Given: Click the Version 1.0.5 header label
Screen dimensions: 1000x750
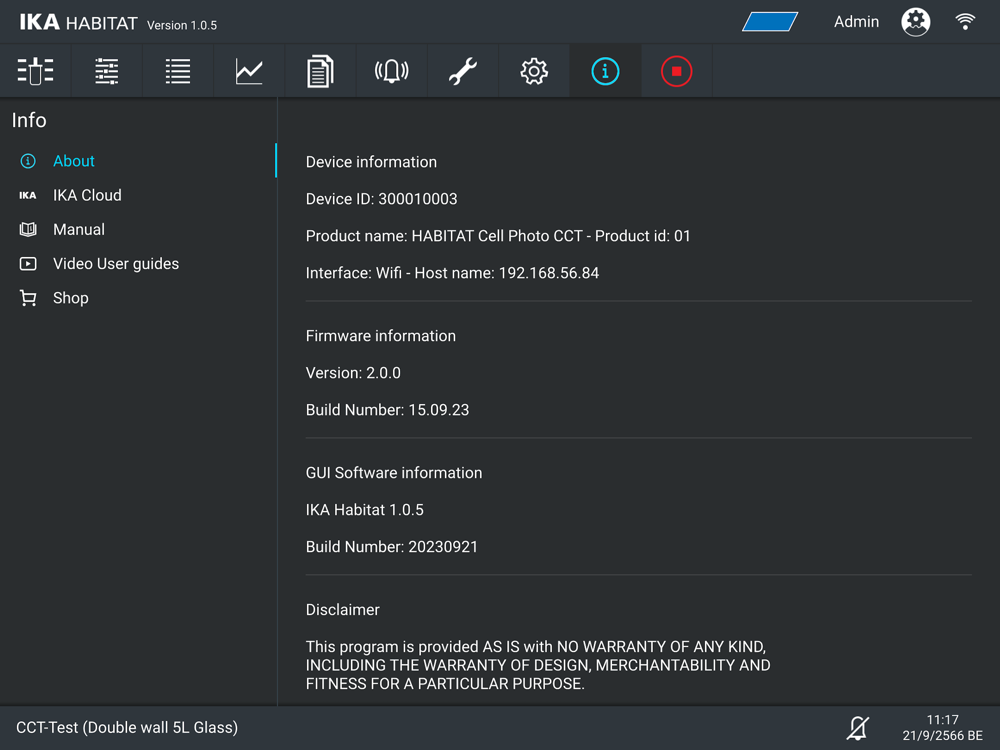Looking at the screenshot, I should tap(182, 26).
